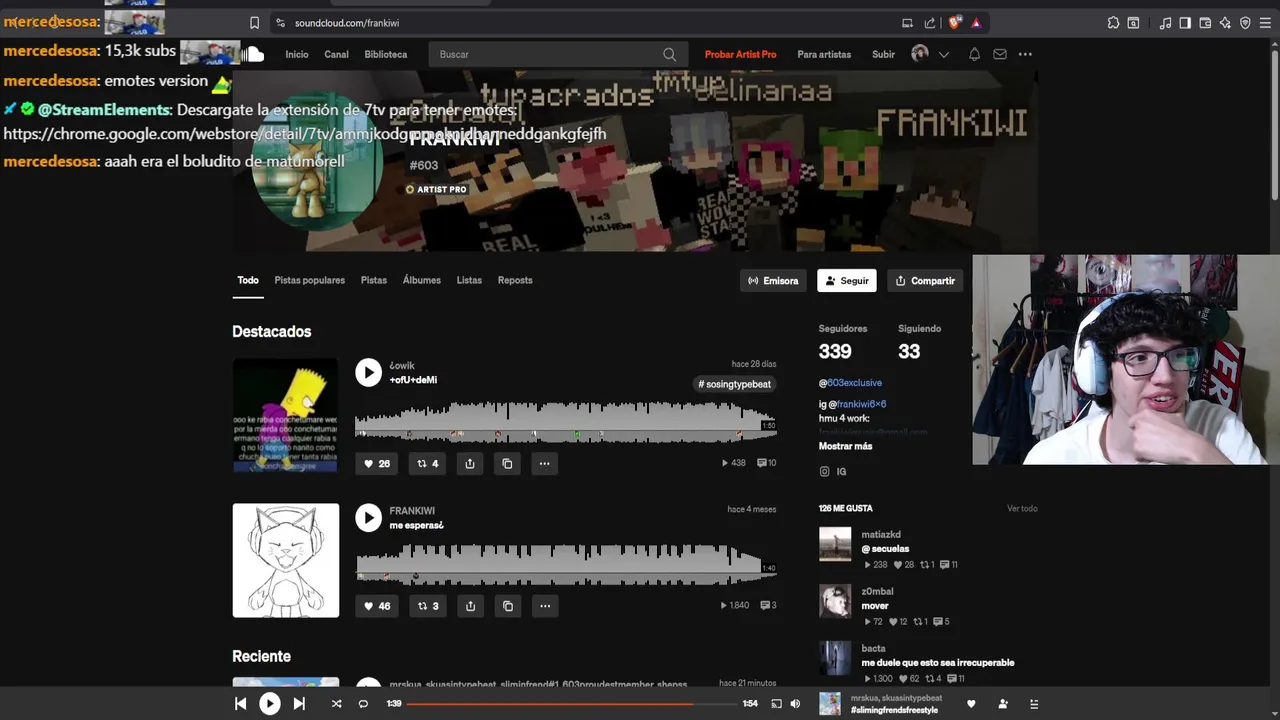Seek in me esperas¿ waveform

(565, 563)
